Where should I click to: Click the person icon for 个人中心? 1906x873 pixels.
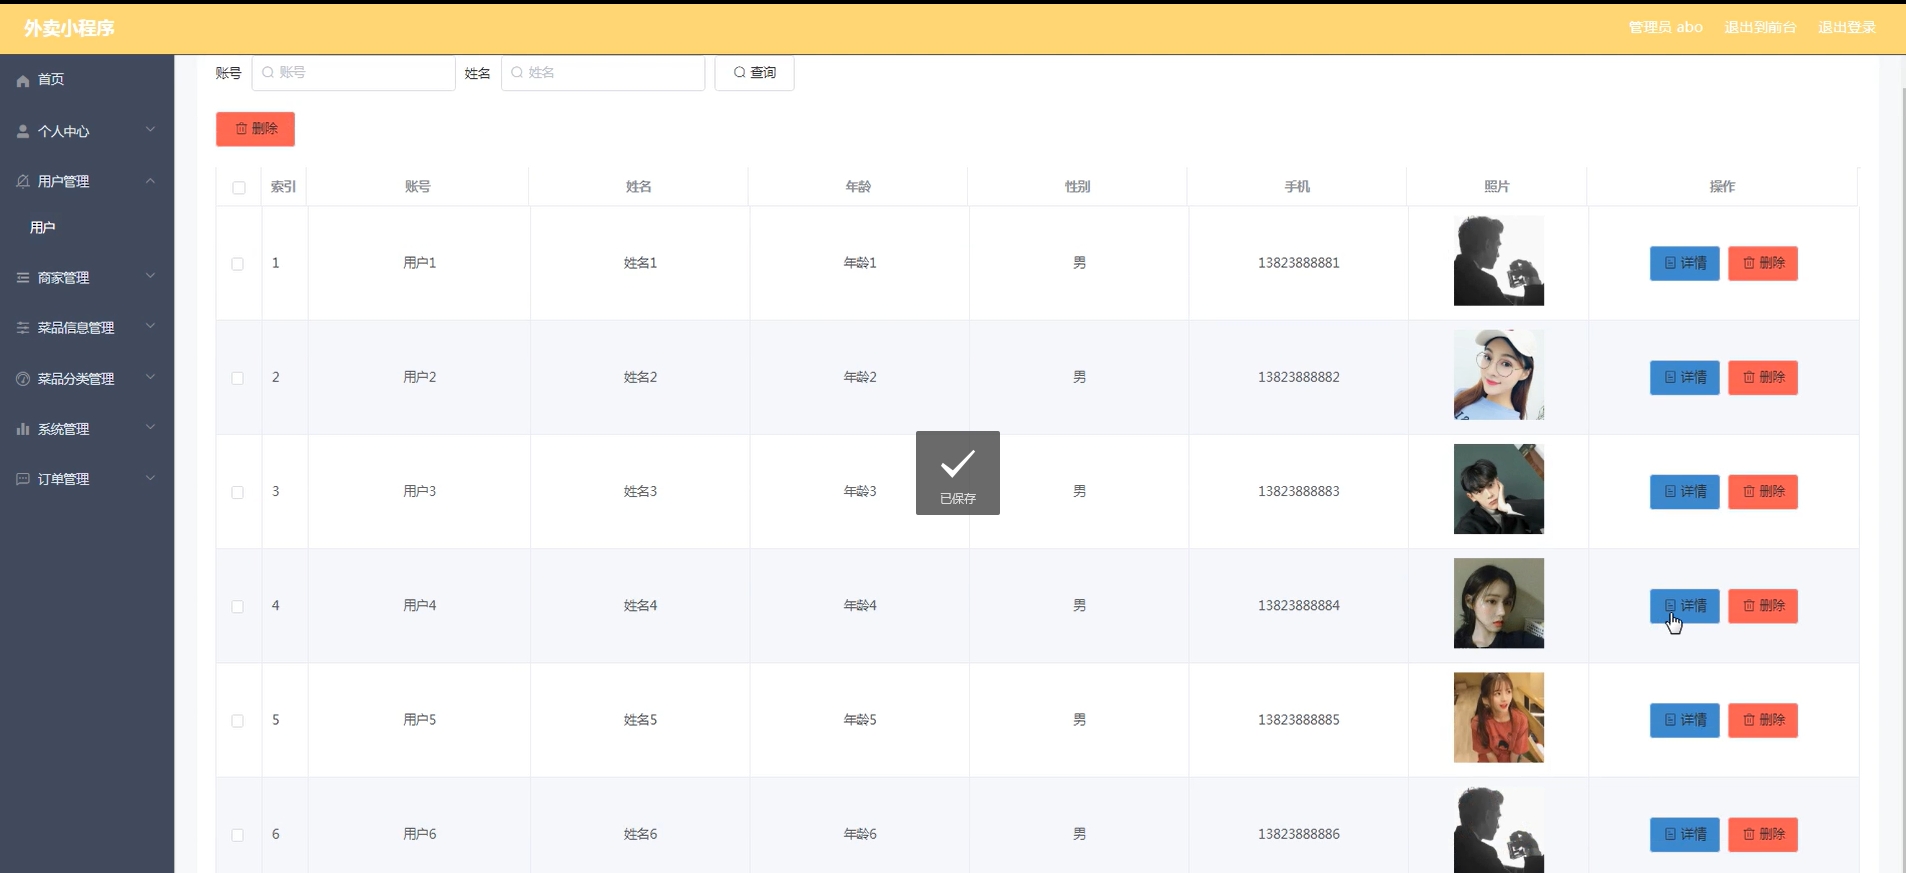pyautogui.click(x=23, y=131)
